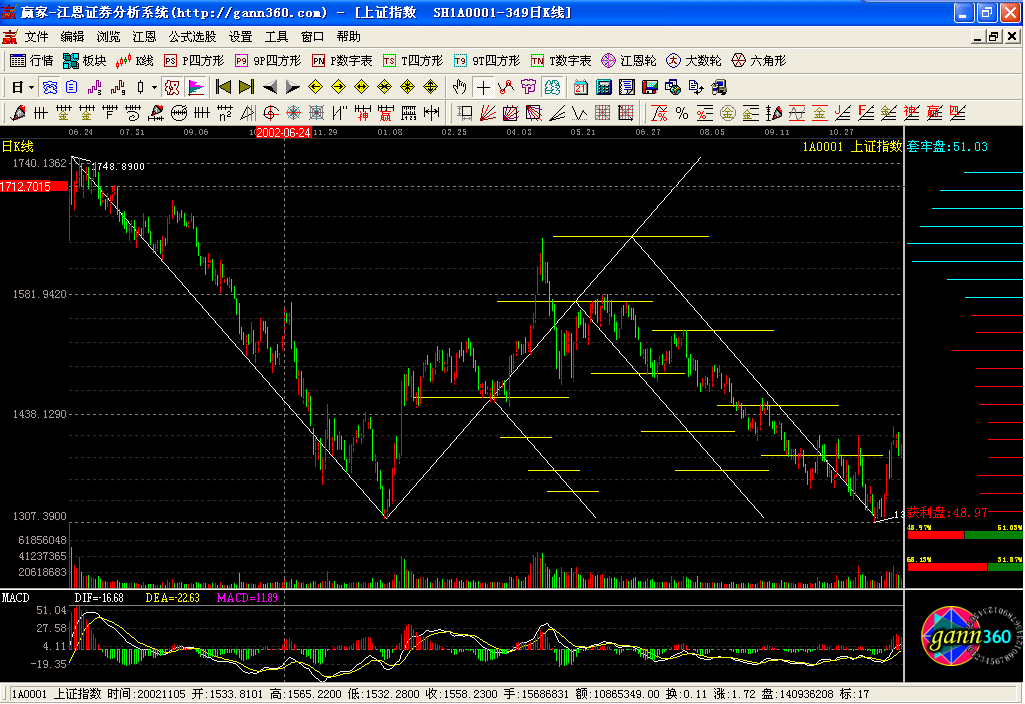Click the 行情 quotes button
1025x704 pixels.
31,61
